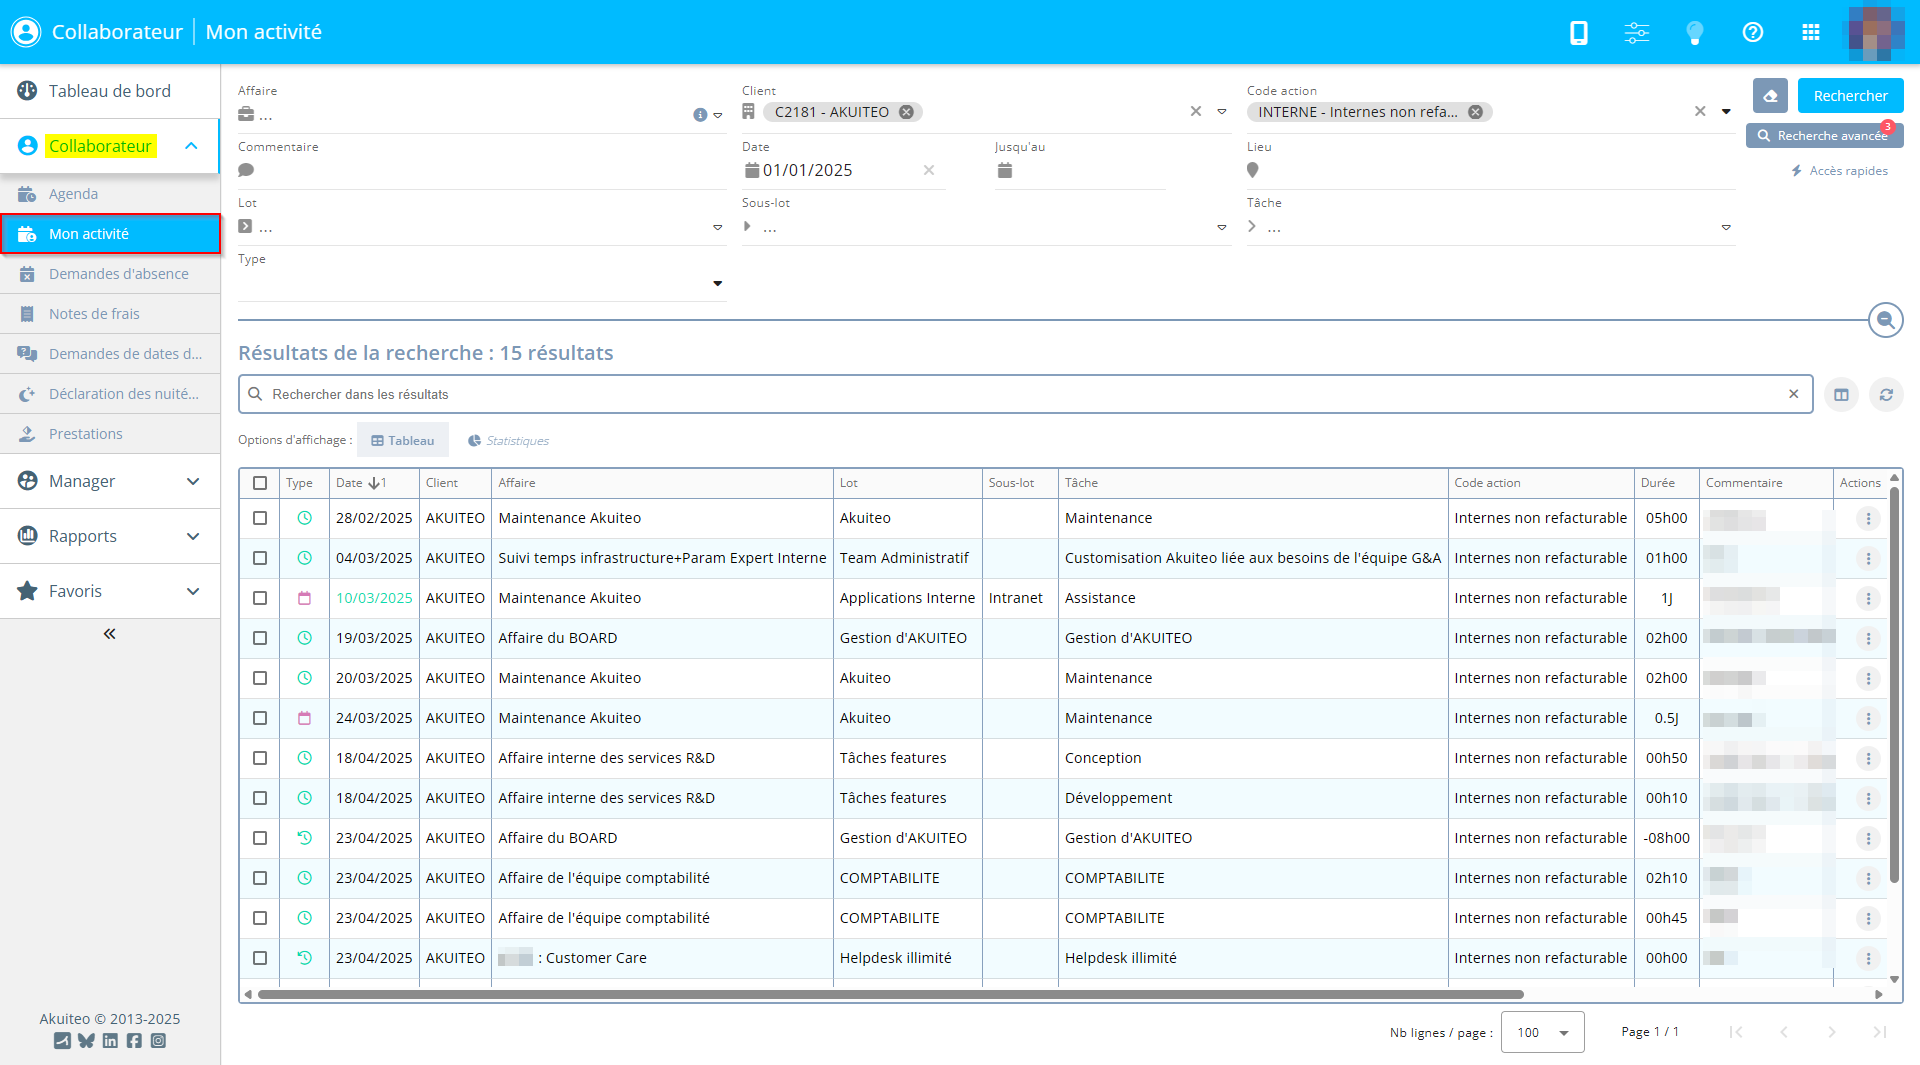The image size is (1920, 1065).
Task: Check the 28/02/2025 Maintenance Akuiteo row
Action: [260, 518]
